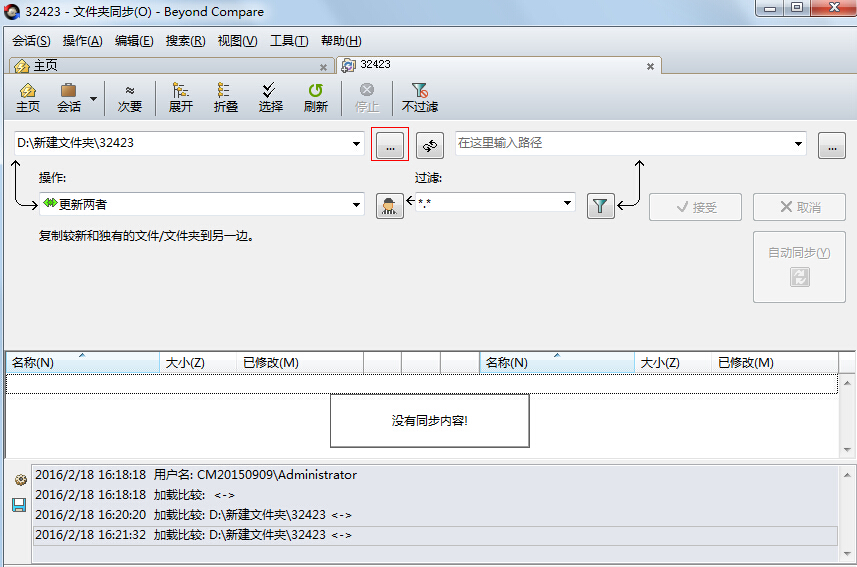Open the 操作(A) menu
This screenshot has width=857, height=567.
pos(83,41)
